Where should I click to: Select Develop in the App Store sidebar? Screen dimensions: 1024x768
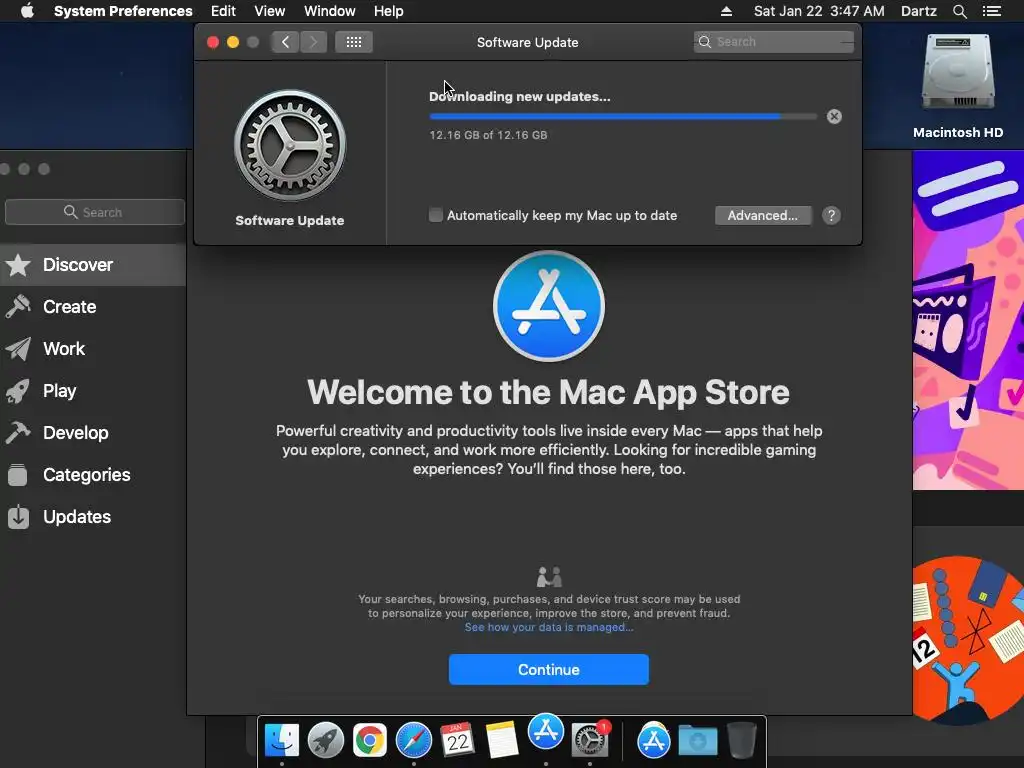click(x=93, y=432)
